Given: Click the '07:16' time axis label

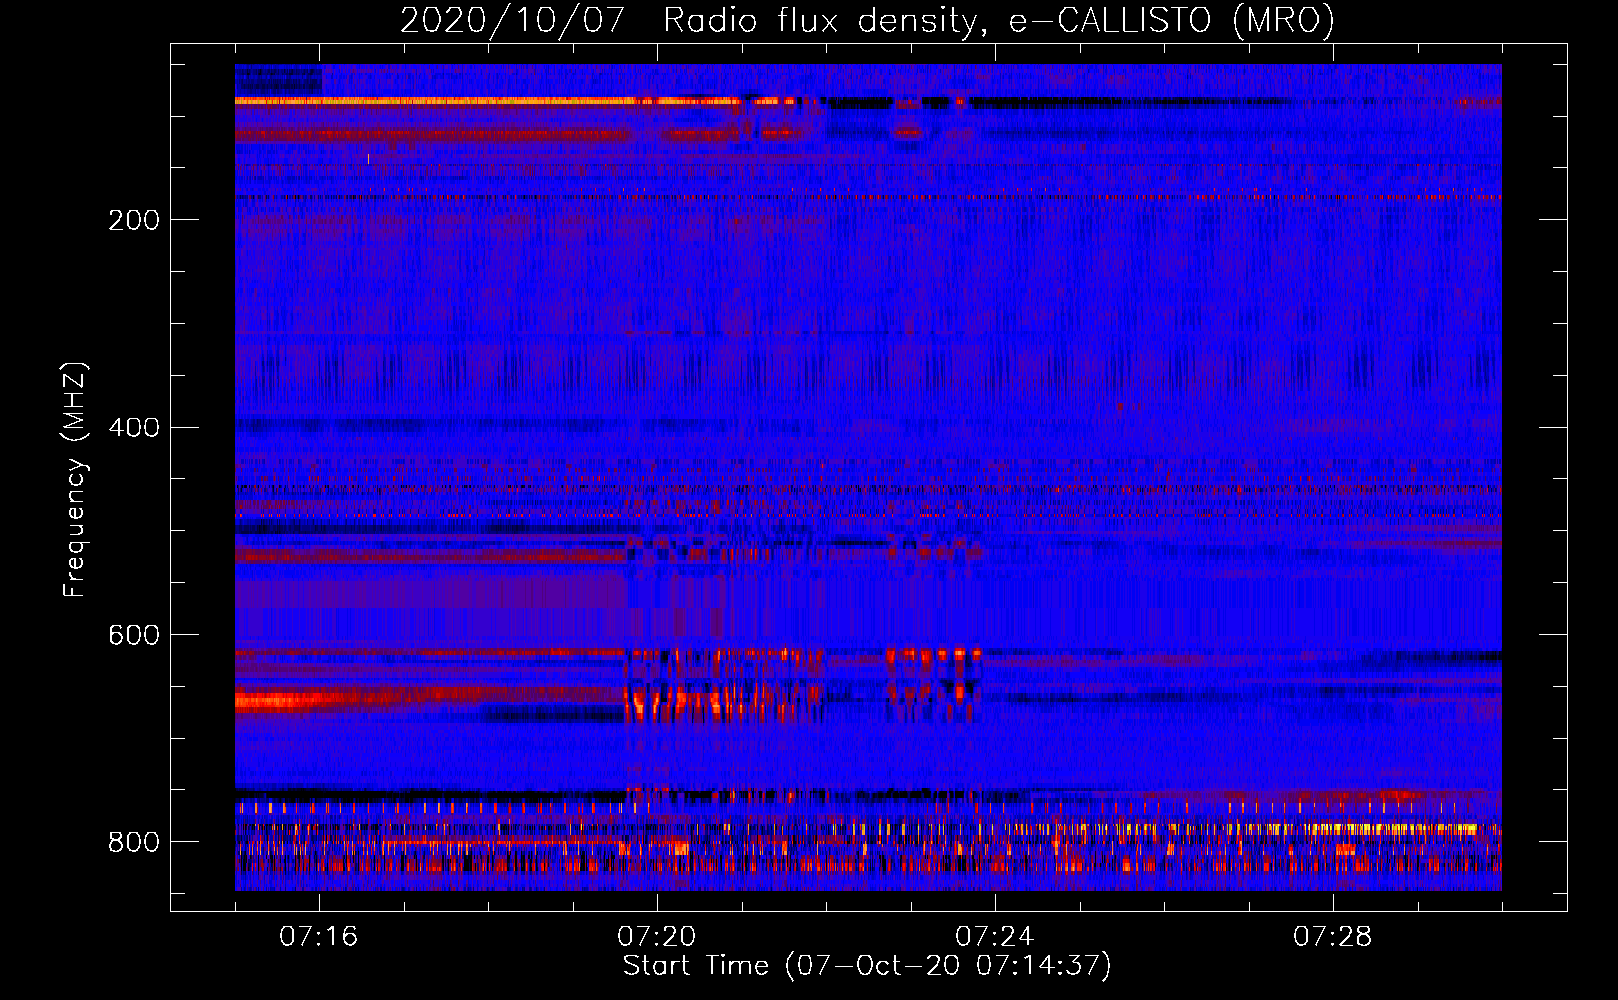Looking at the screenshot, I should [x=319, y=937].
